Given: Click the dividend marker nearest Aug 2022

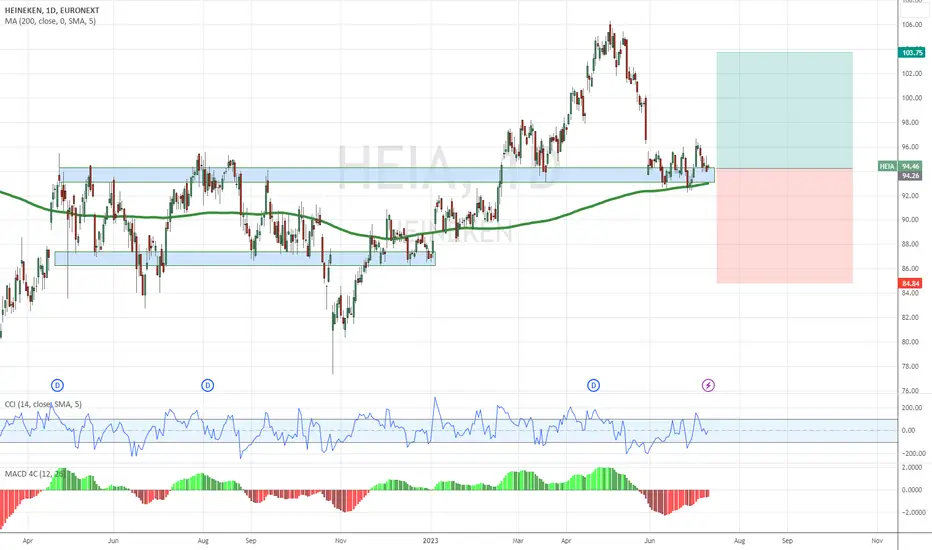Looking at the screenshot, I should coord(207,385).
